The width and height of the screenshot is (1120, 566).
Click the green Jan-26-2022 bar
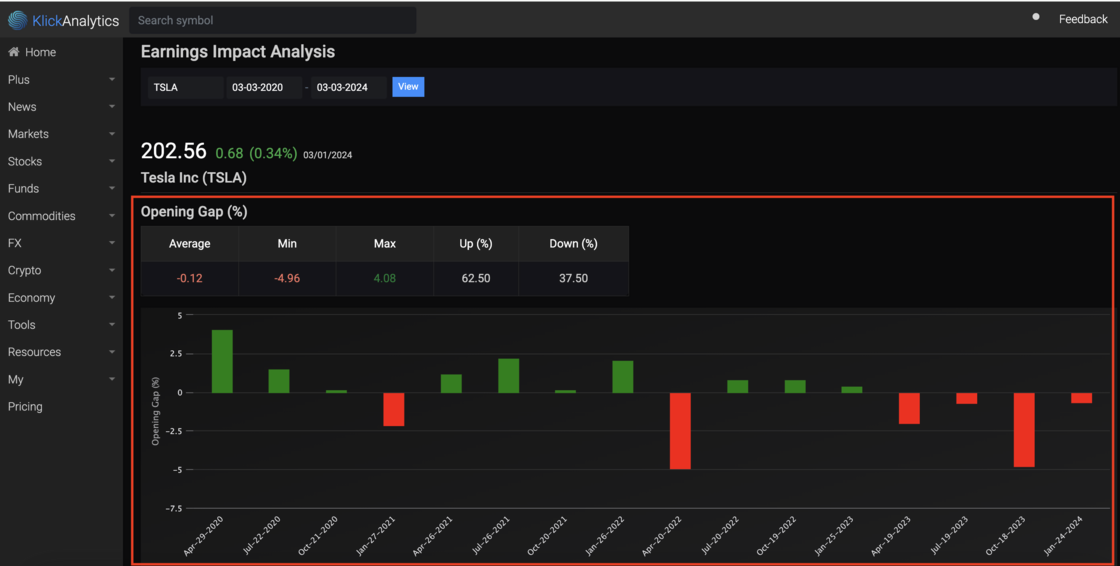coord(623,377)
